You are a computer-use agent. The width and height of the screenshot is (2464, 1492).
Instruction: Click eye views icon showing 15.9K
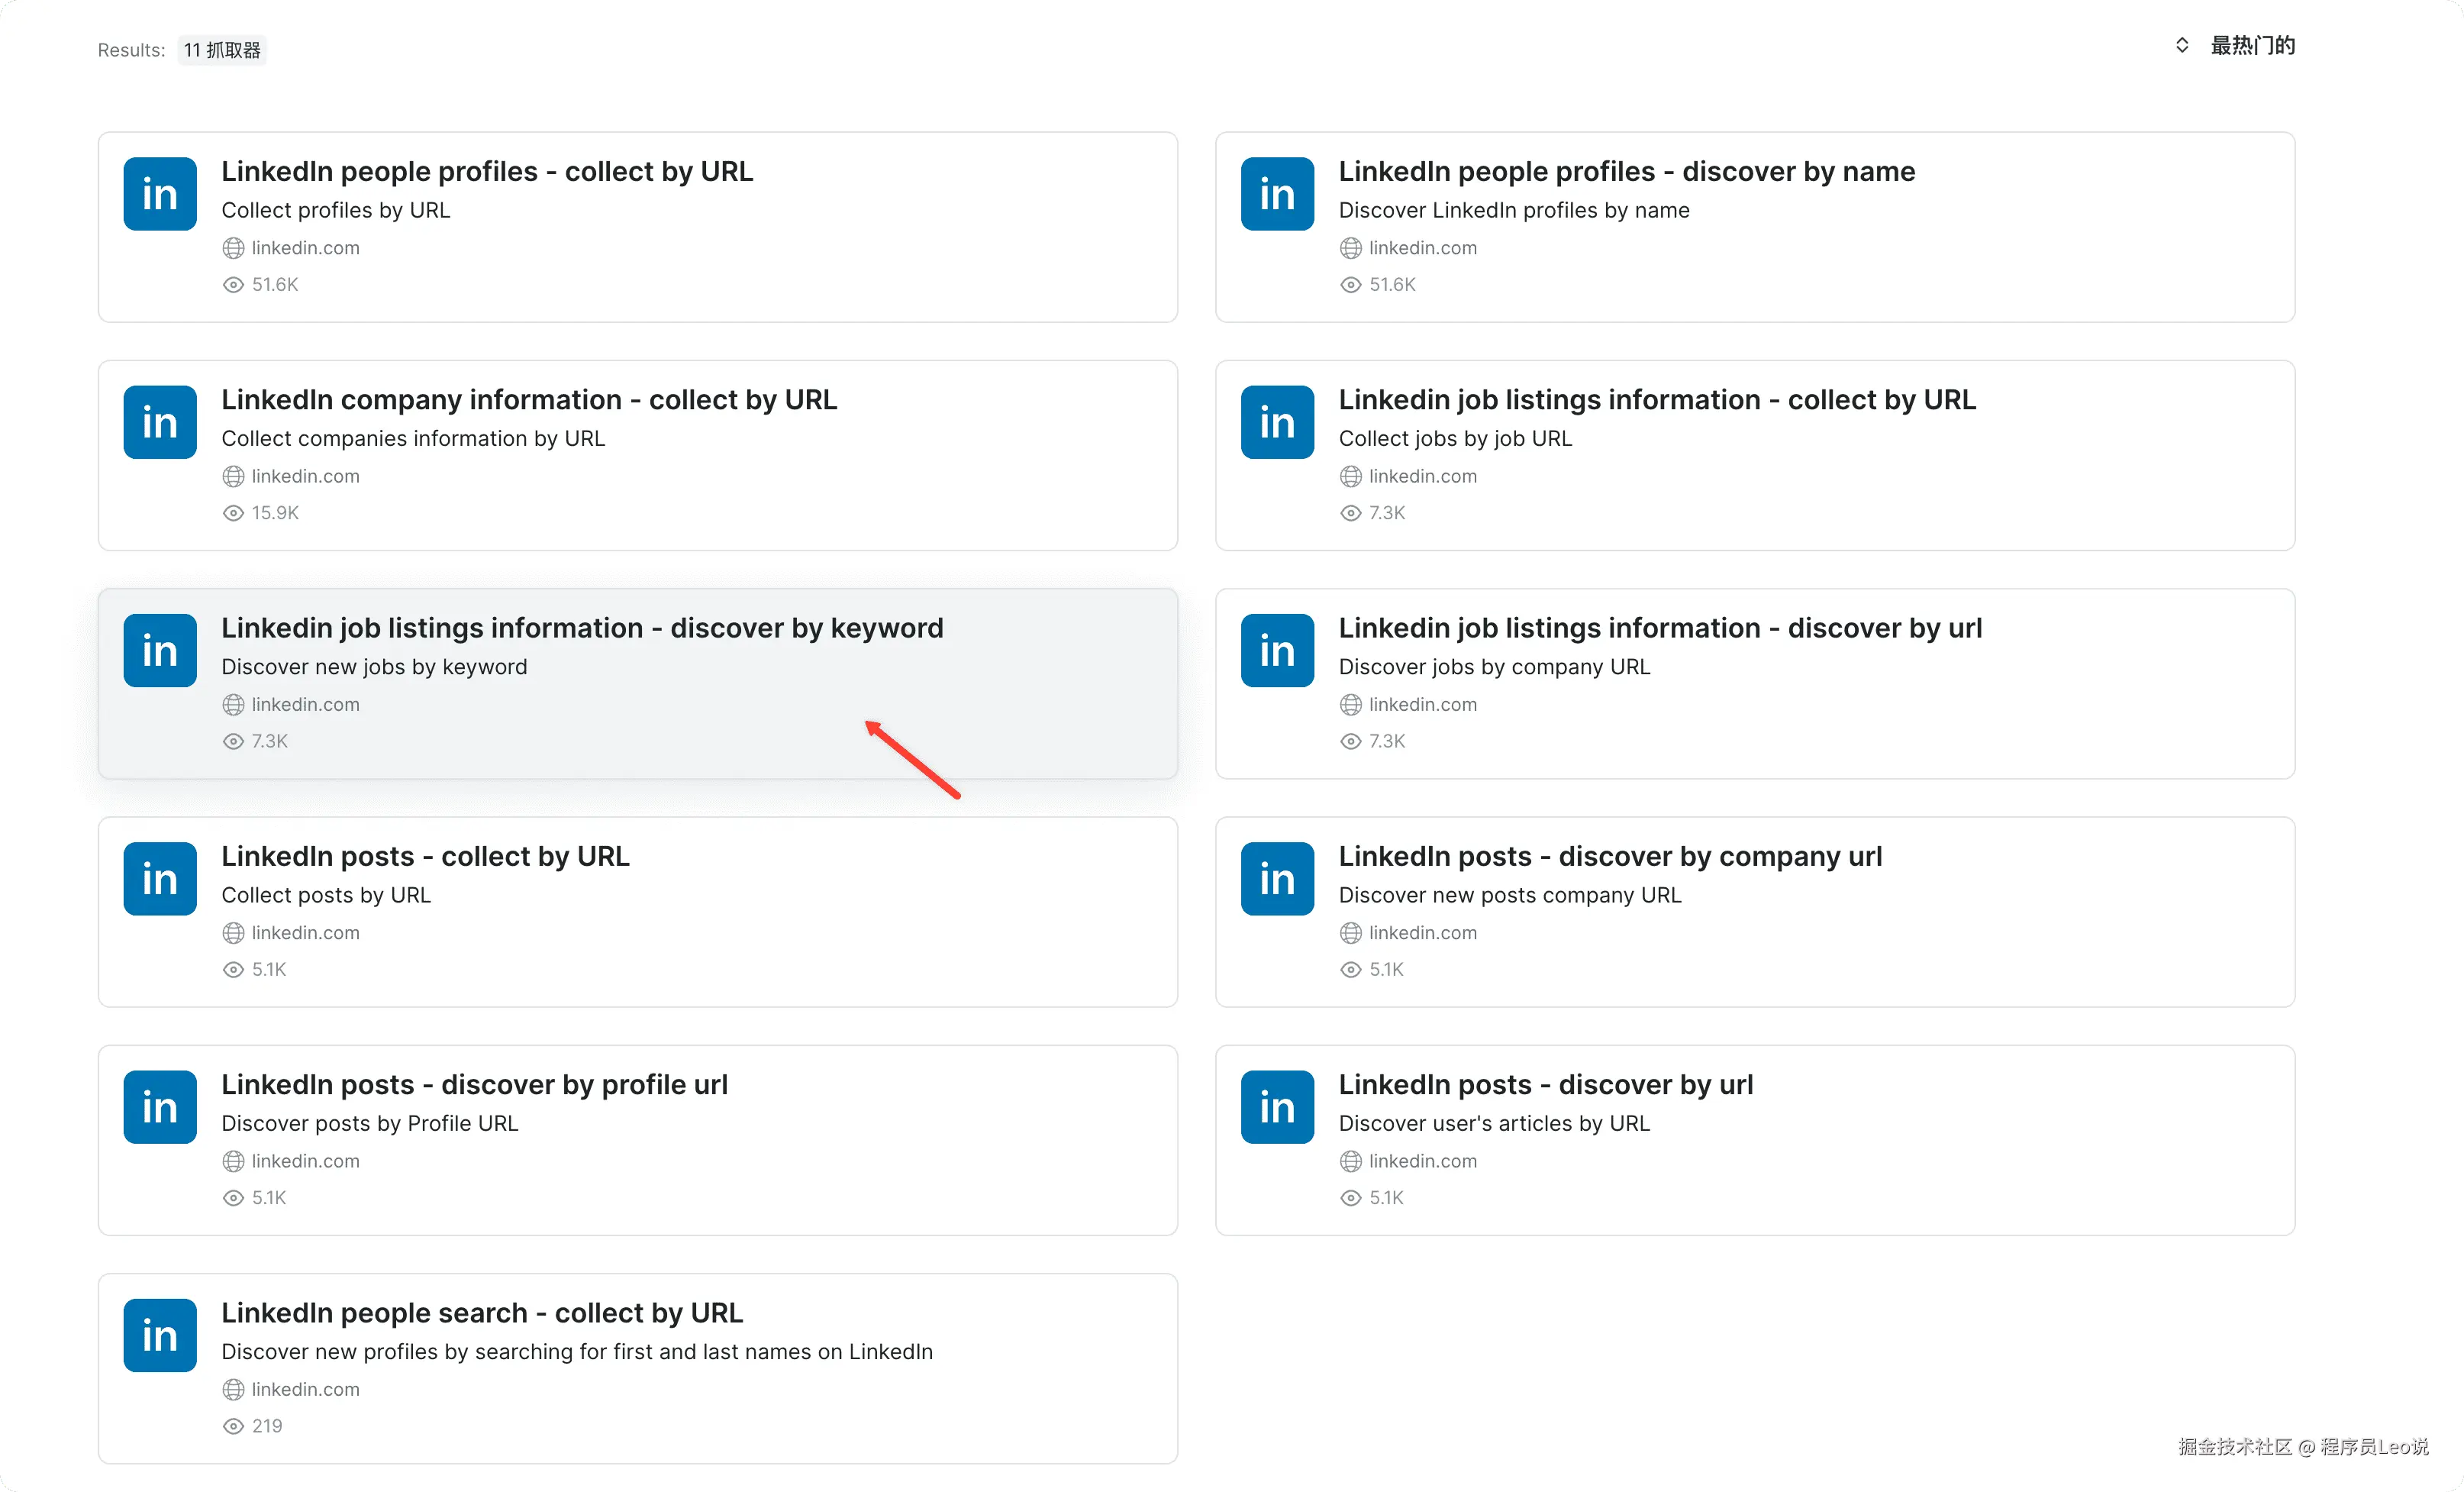pos(233,513)
